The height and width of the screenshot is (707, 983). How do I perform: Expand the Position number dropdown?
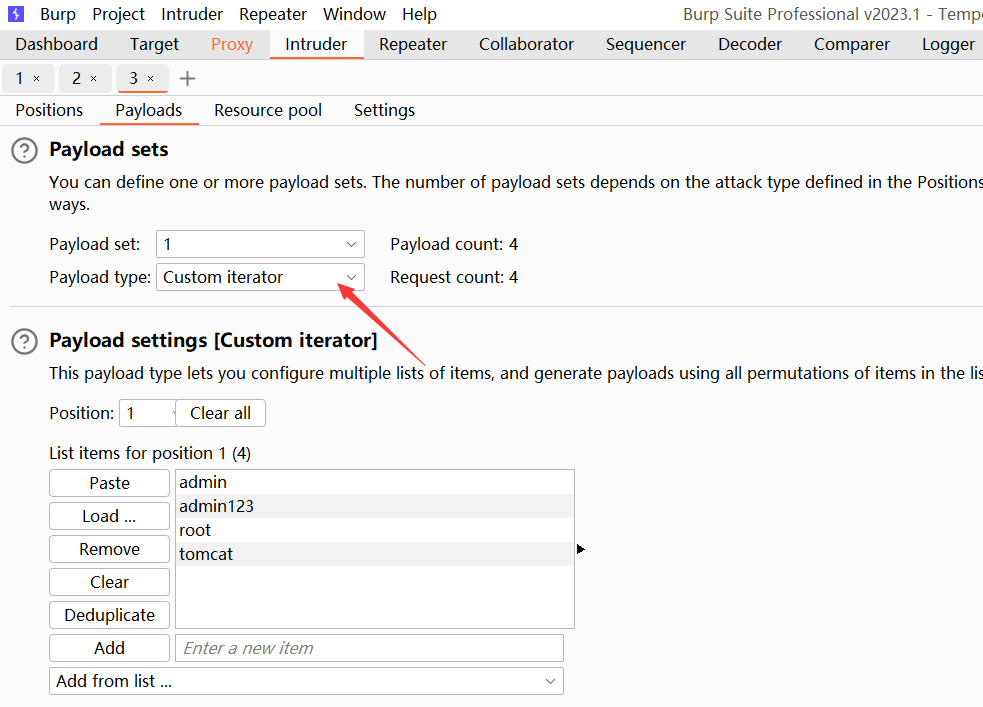(148, 413)
